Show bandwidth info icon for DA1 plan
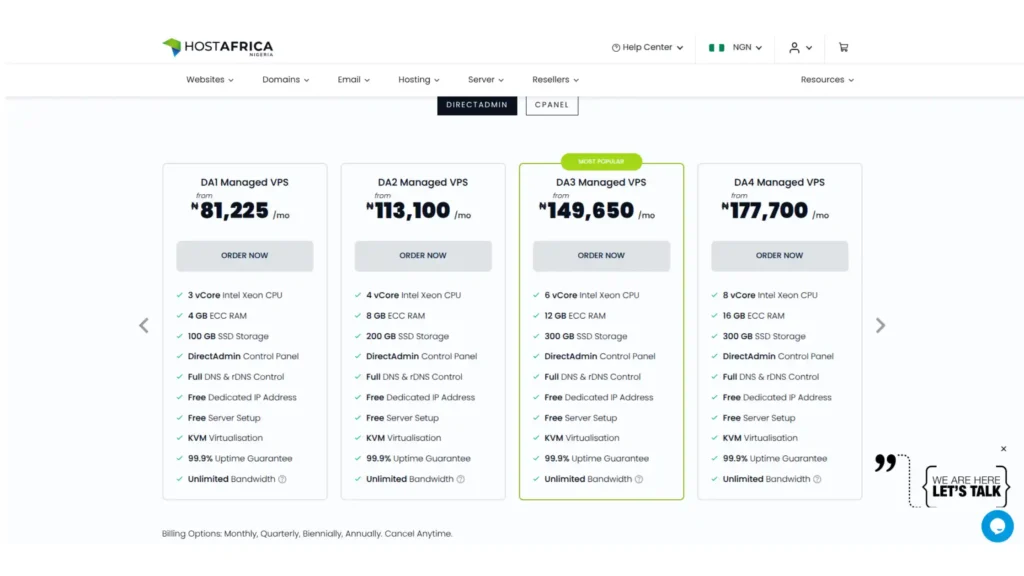 282,479
